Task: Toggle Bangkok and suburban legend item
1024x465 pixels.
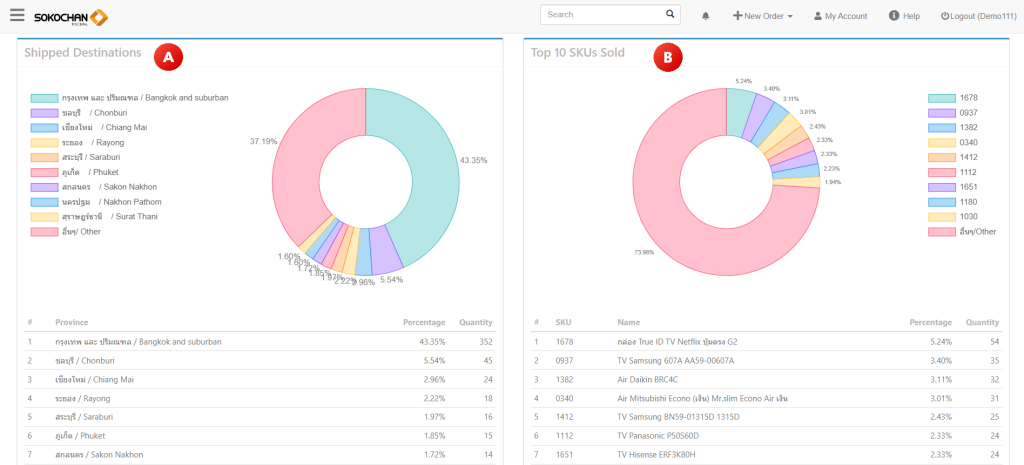Action: point(129,98)
